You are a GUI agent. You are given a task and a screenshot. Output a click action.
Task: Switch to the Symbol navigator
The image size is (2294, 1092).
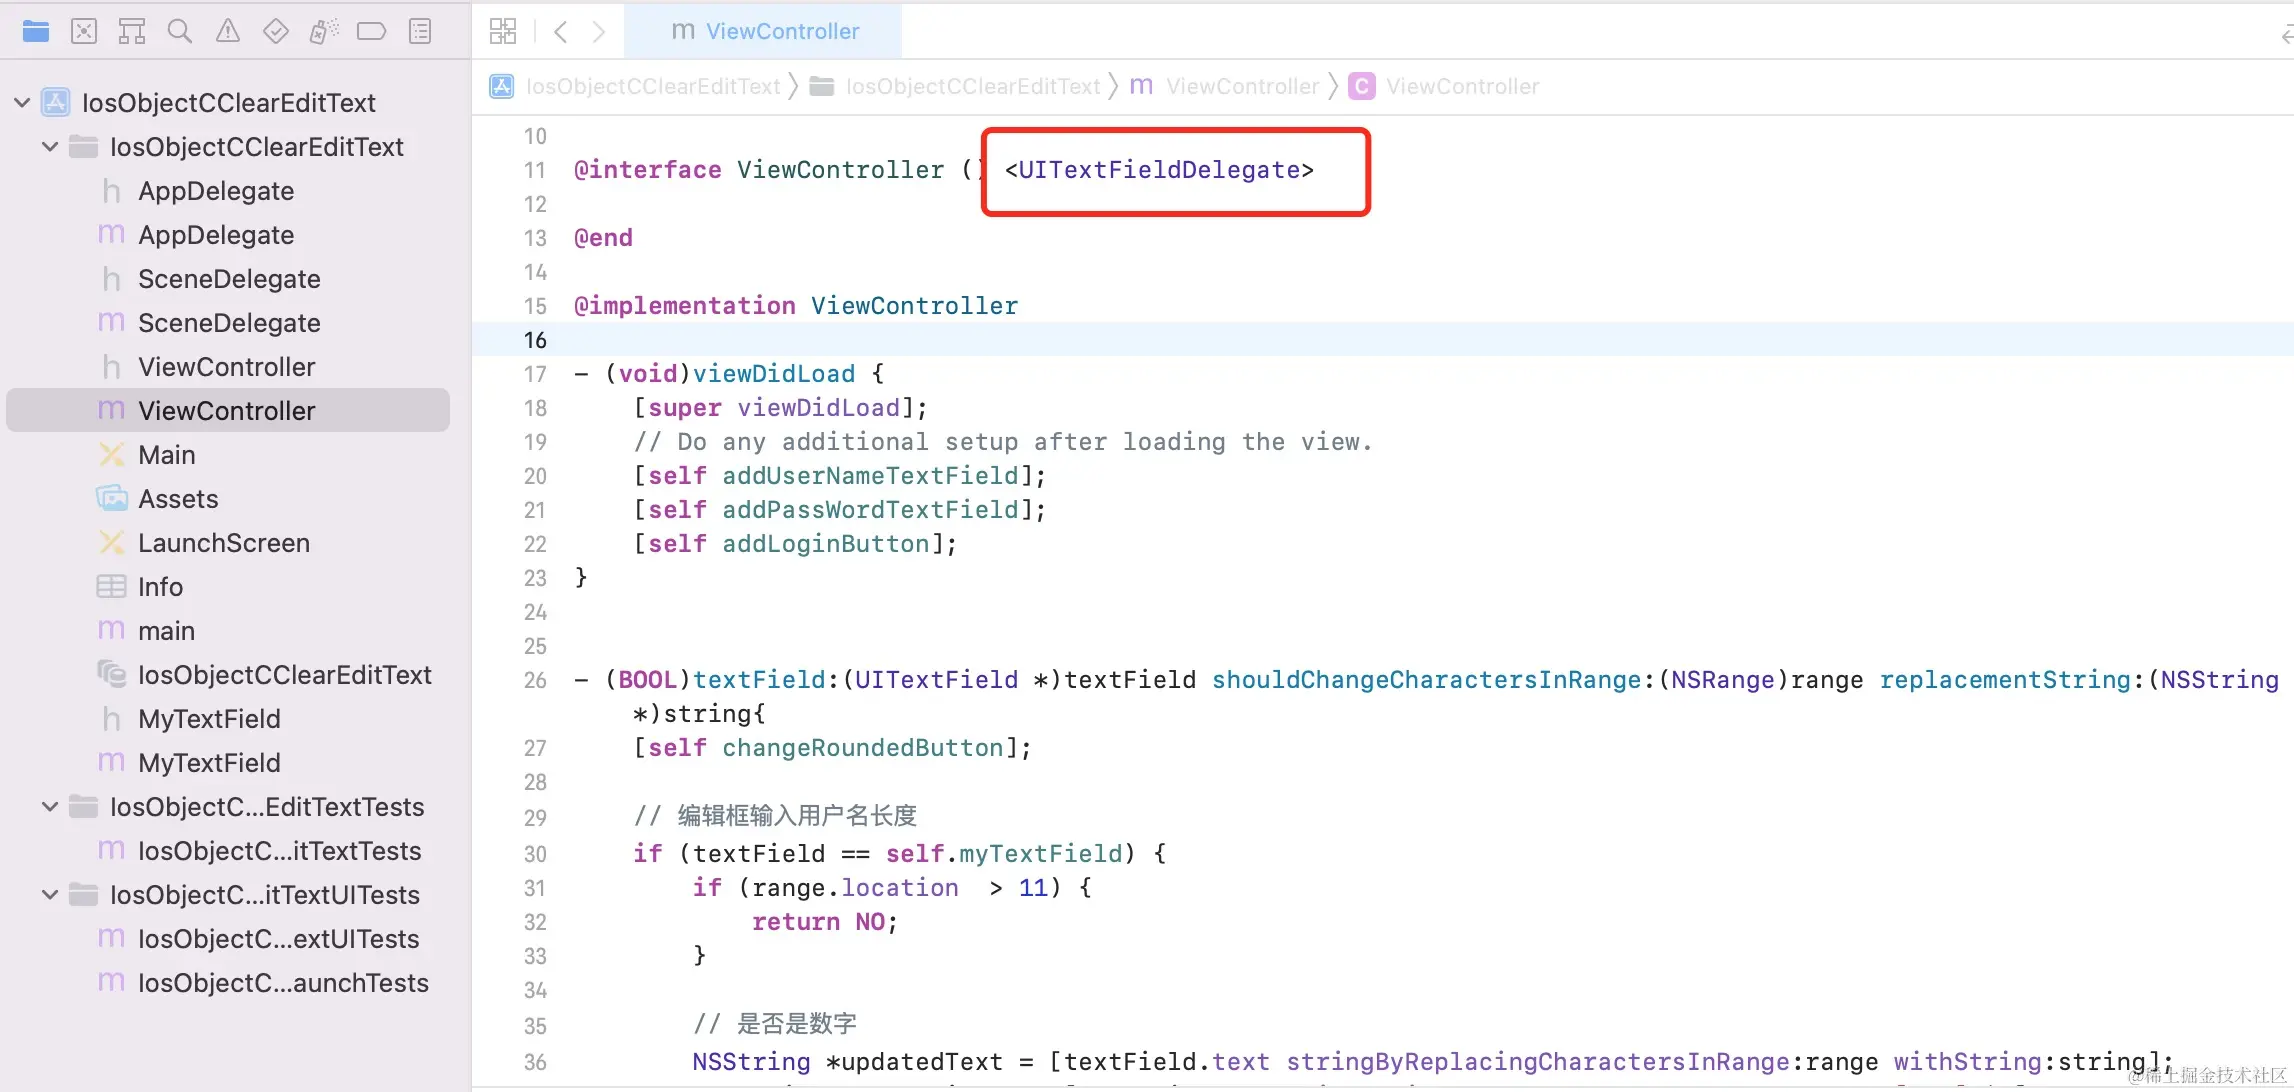(x=132, y=32)
